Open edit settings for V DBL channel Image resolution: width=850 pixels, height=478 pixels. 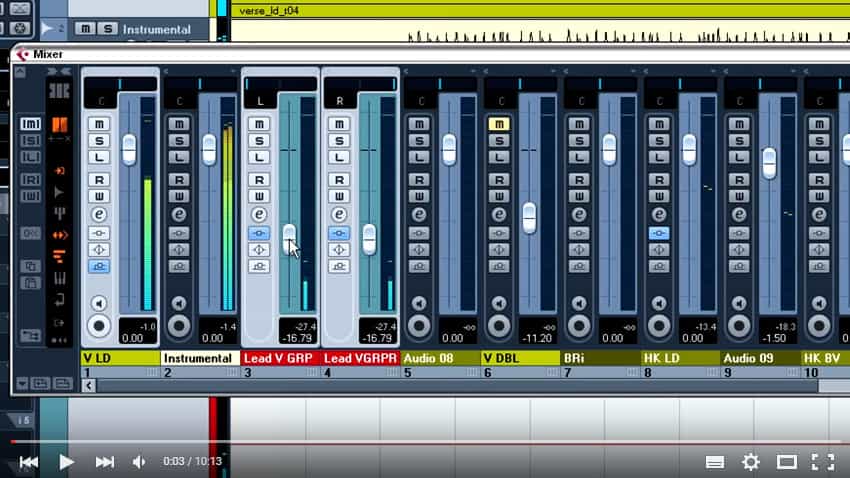(499, 215)
